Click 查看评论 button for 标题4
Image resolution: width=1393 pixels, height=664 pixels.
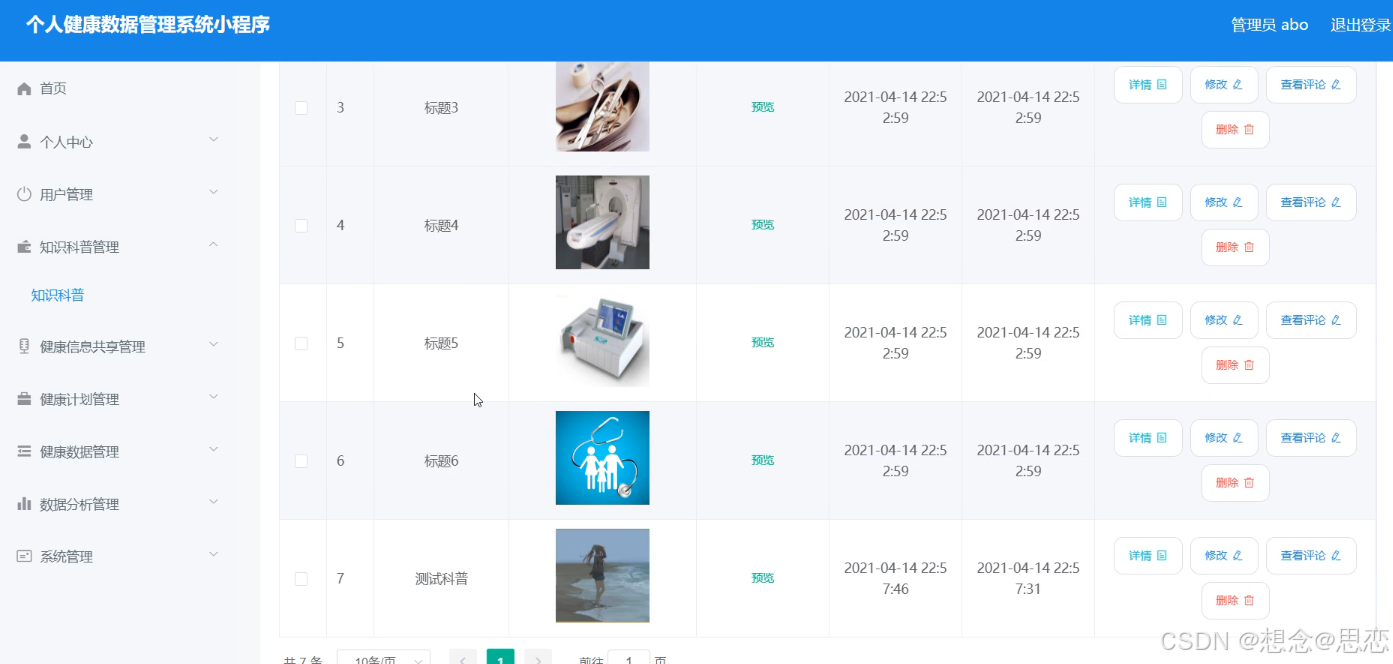pyautogui.click(x=1311, y=203)
